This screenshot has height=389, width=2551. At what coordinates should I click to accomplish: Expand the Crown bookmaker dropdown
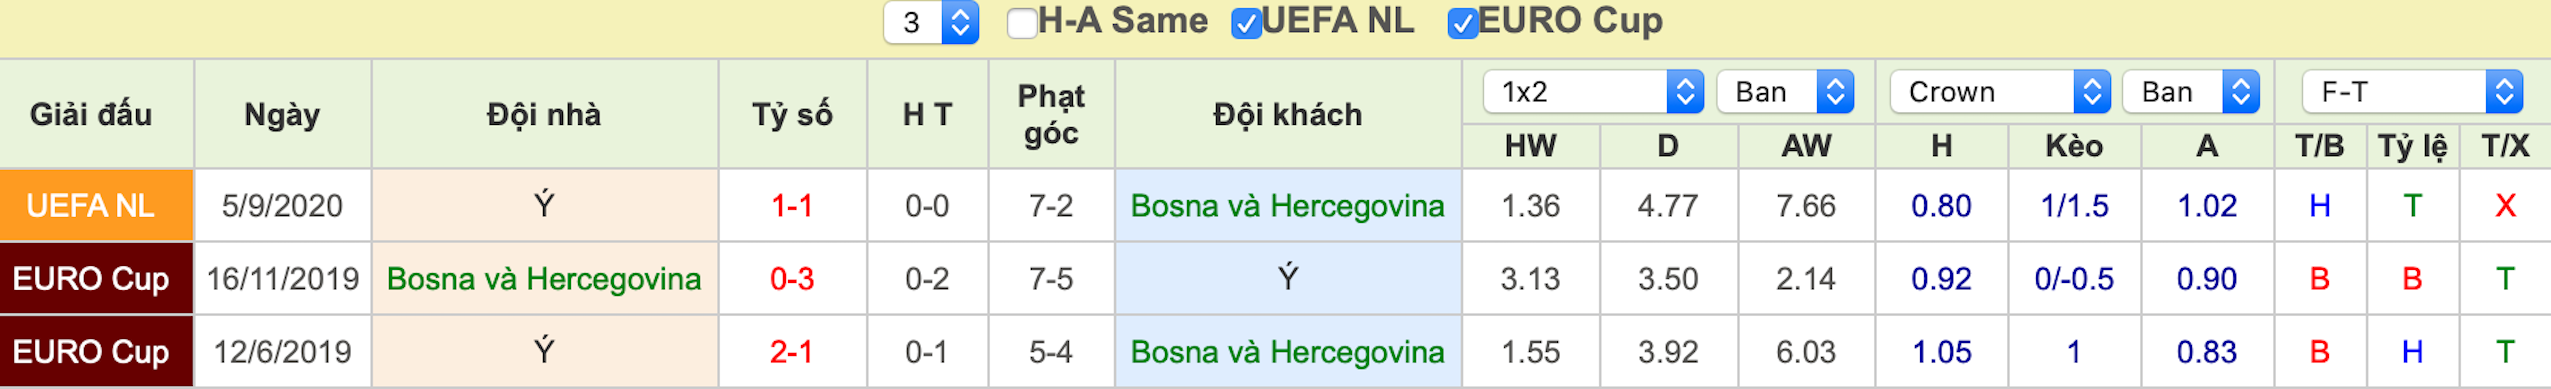(x=2000, y=92)
